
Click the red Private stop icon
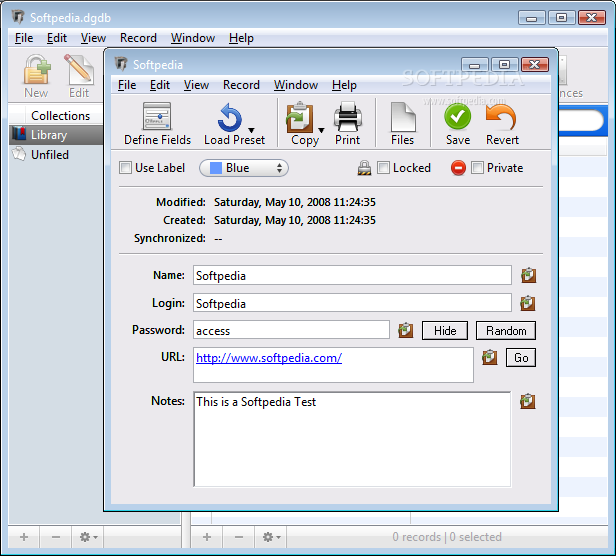(x=458, y=168)
